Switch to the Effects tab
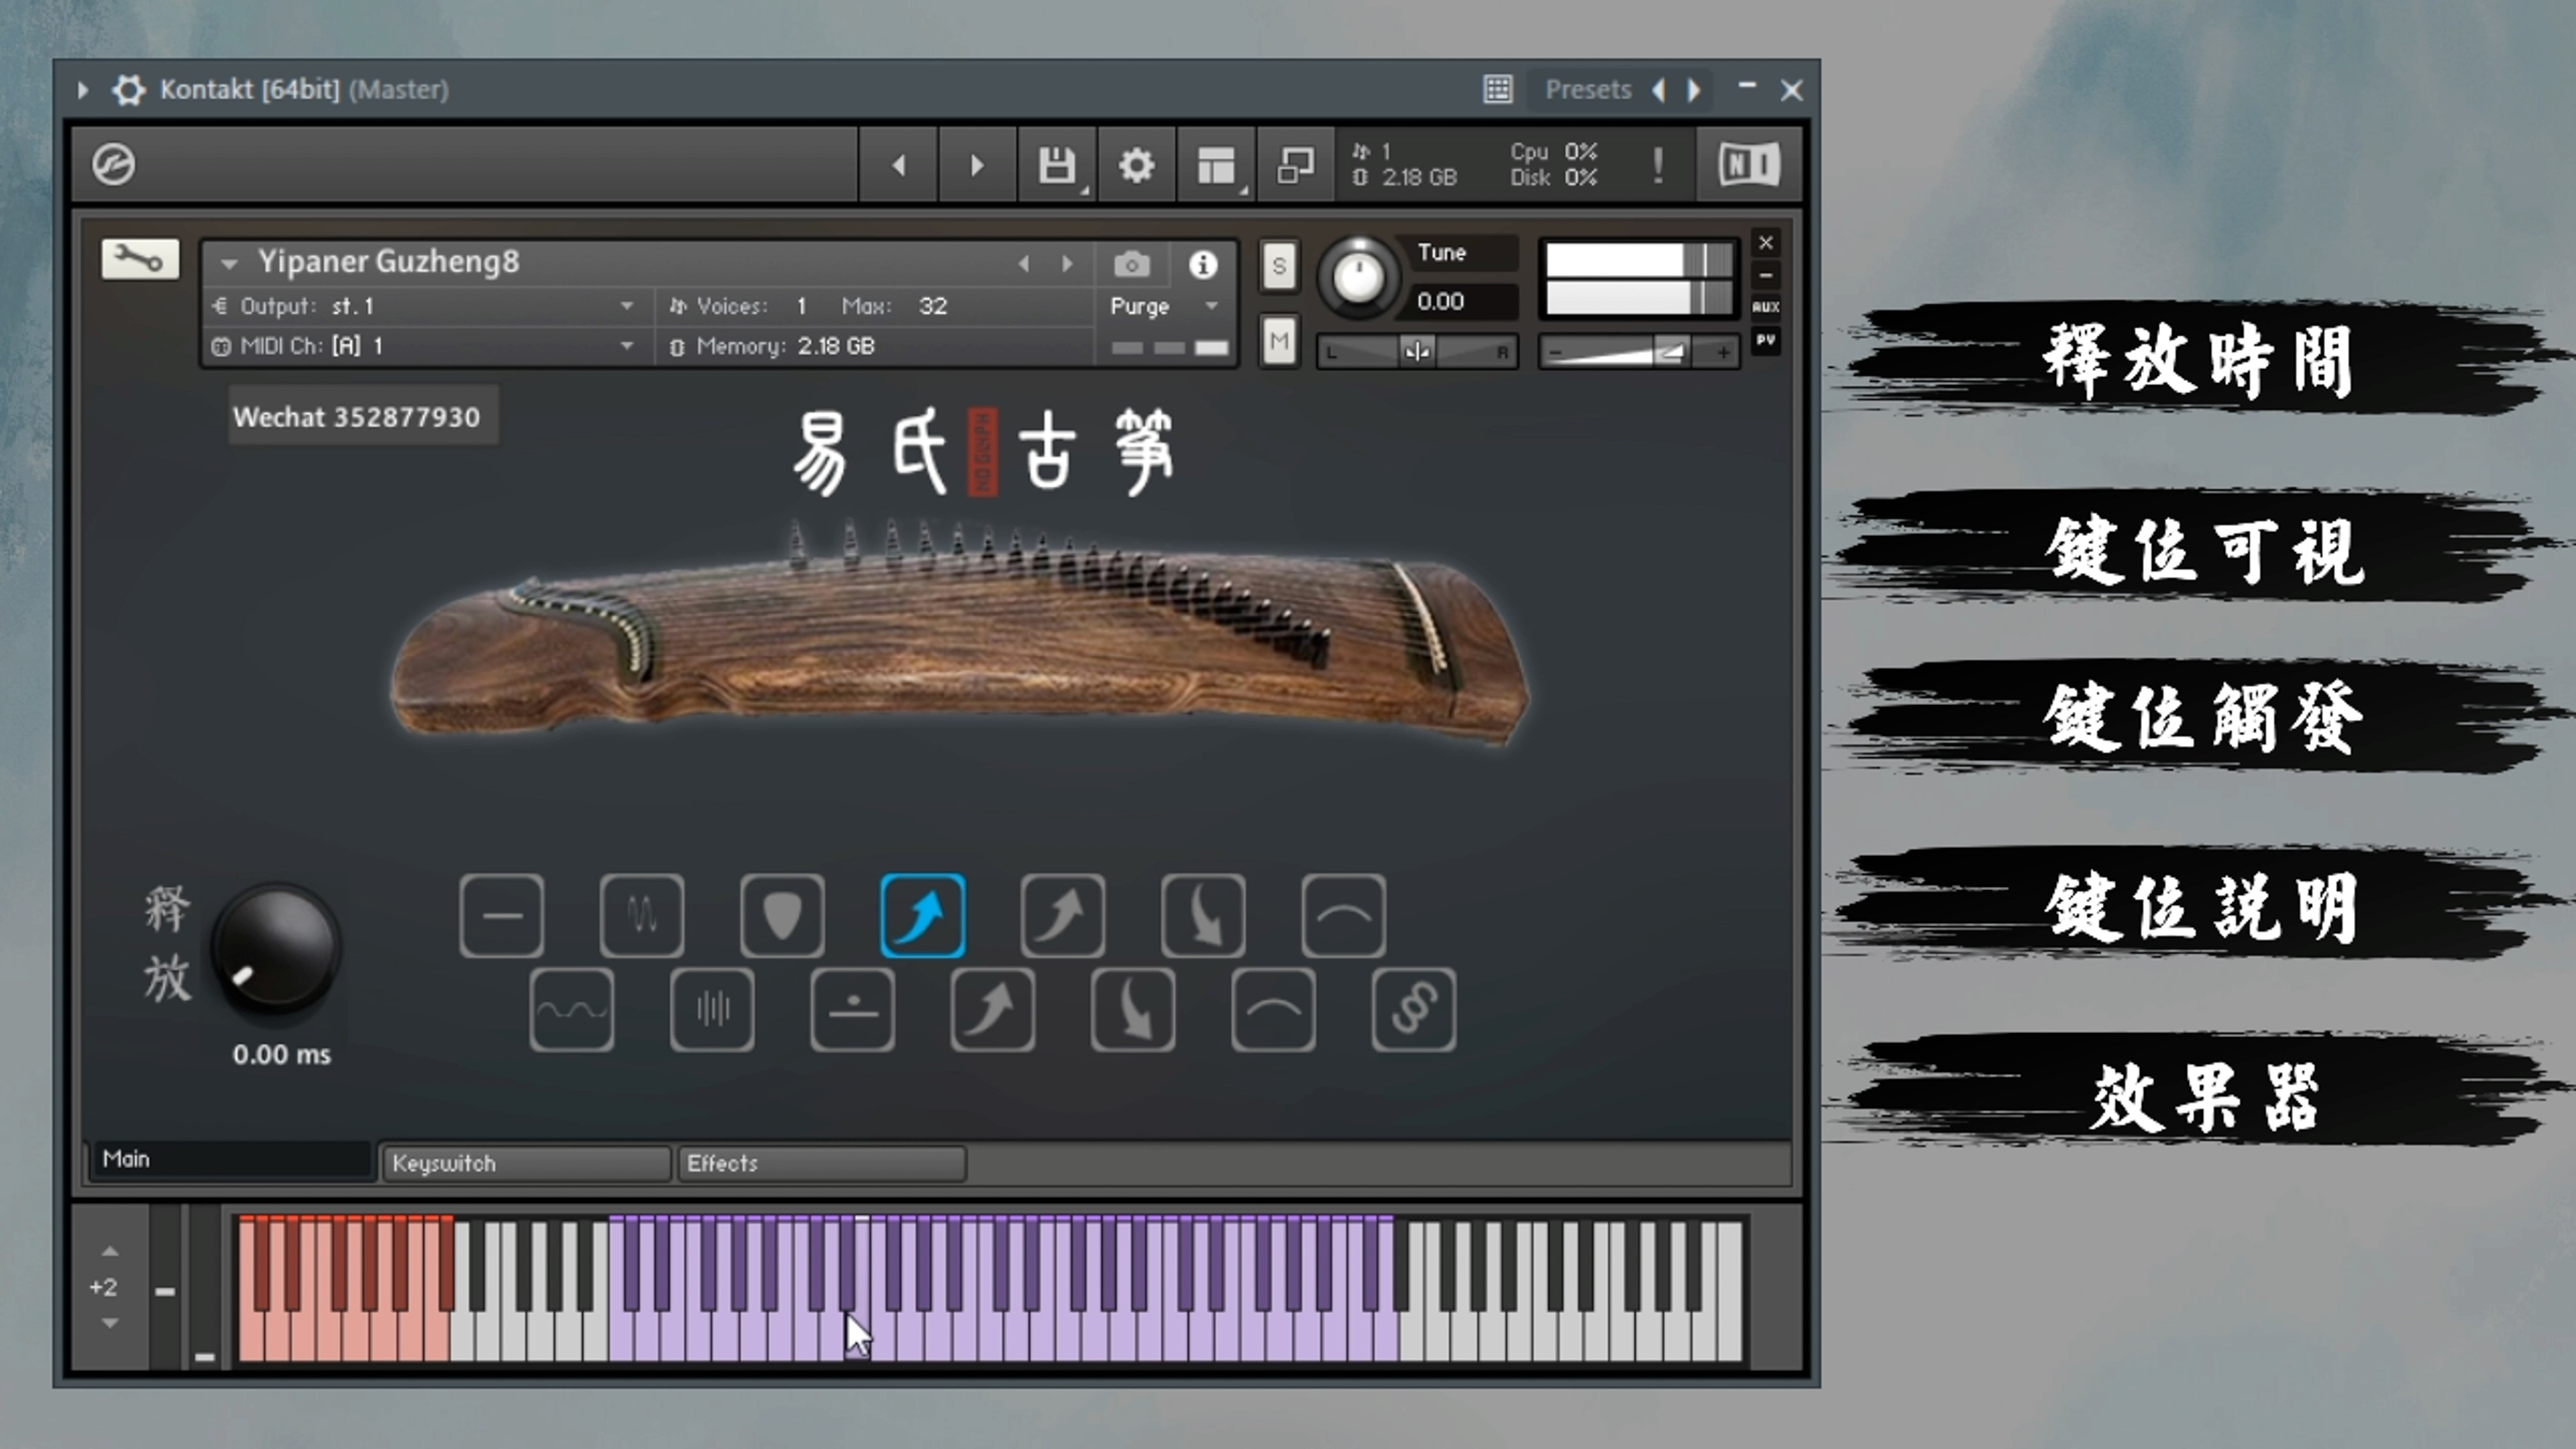Screen dimensions: 2576x1449 coord(821,1163)
